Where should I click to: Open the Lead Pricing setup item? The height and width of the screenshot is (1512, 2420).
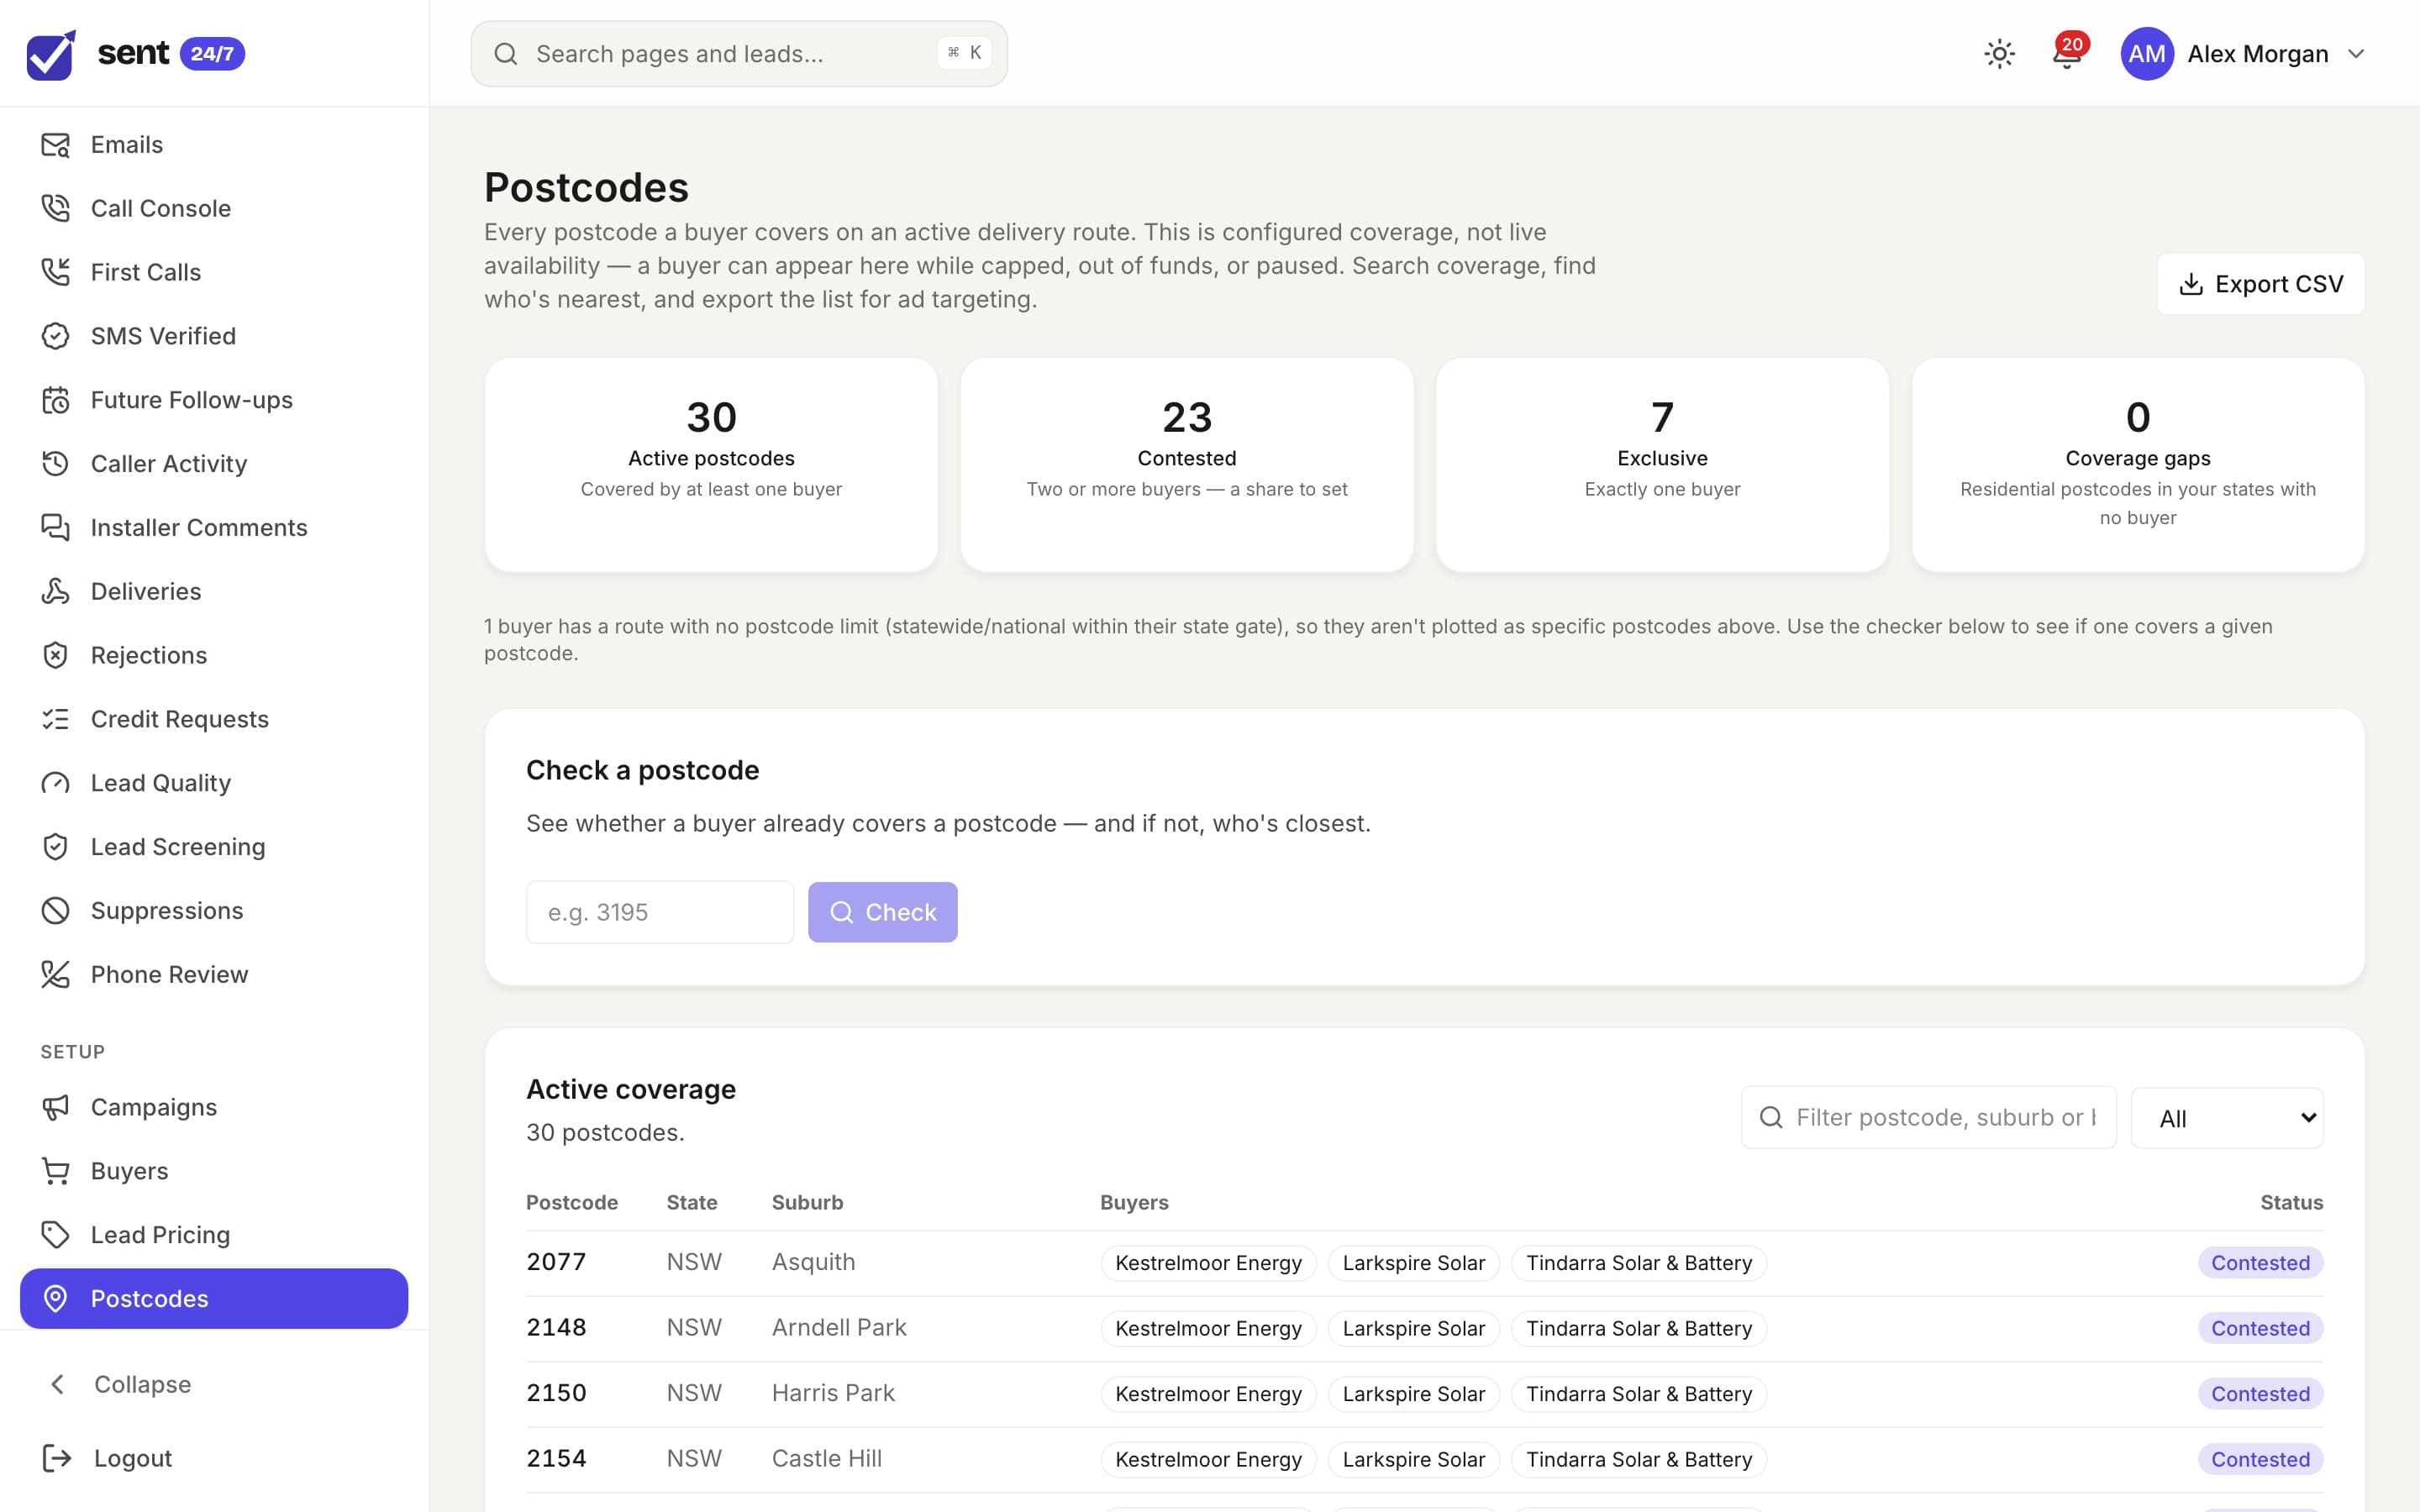(214, 1235)
